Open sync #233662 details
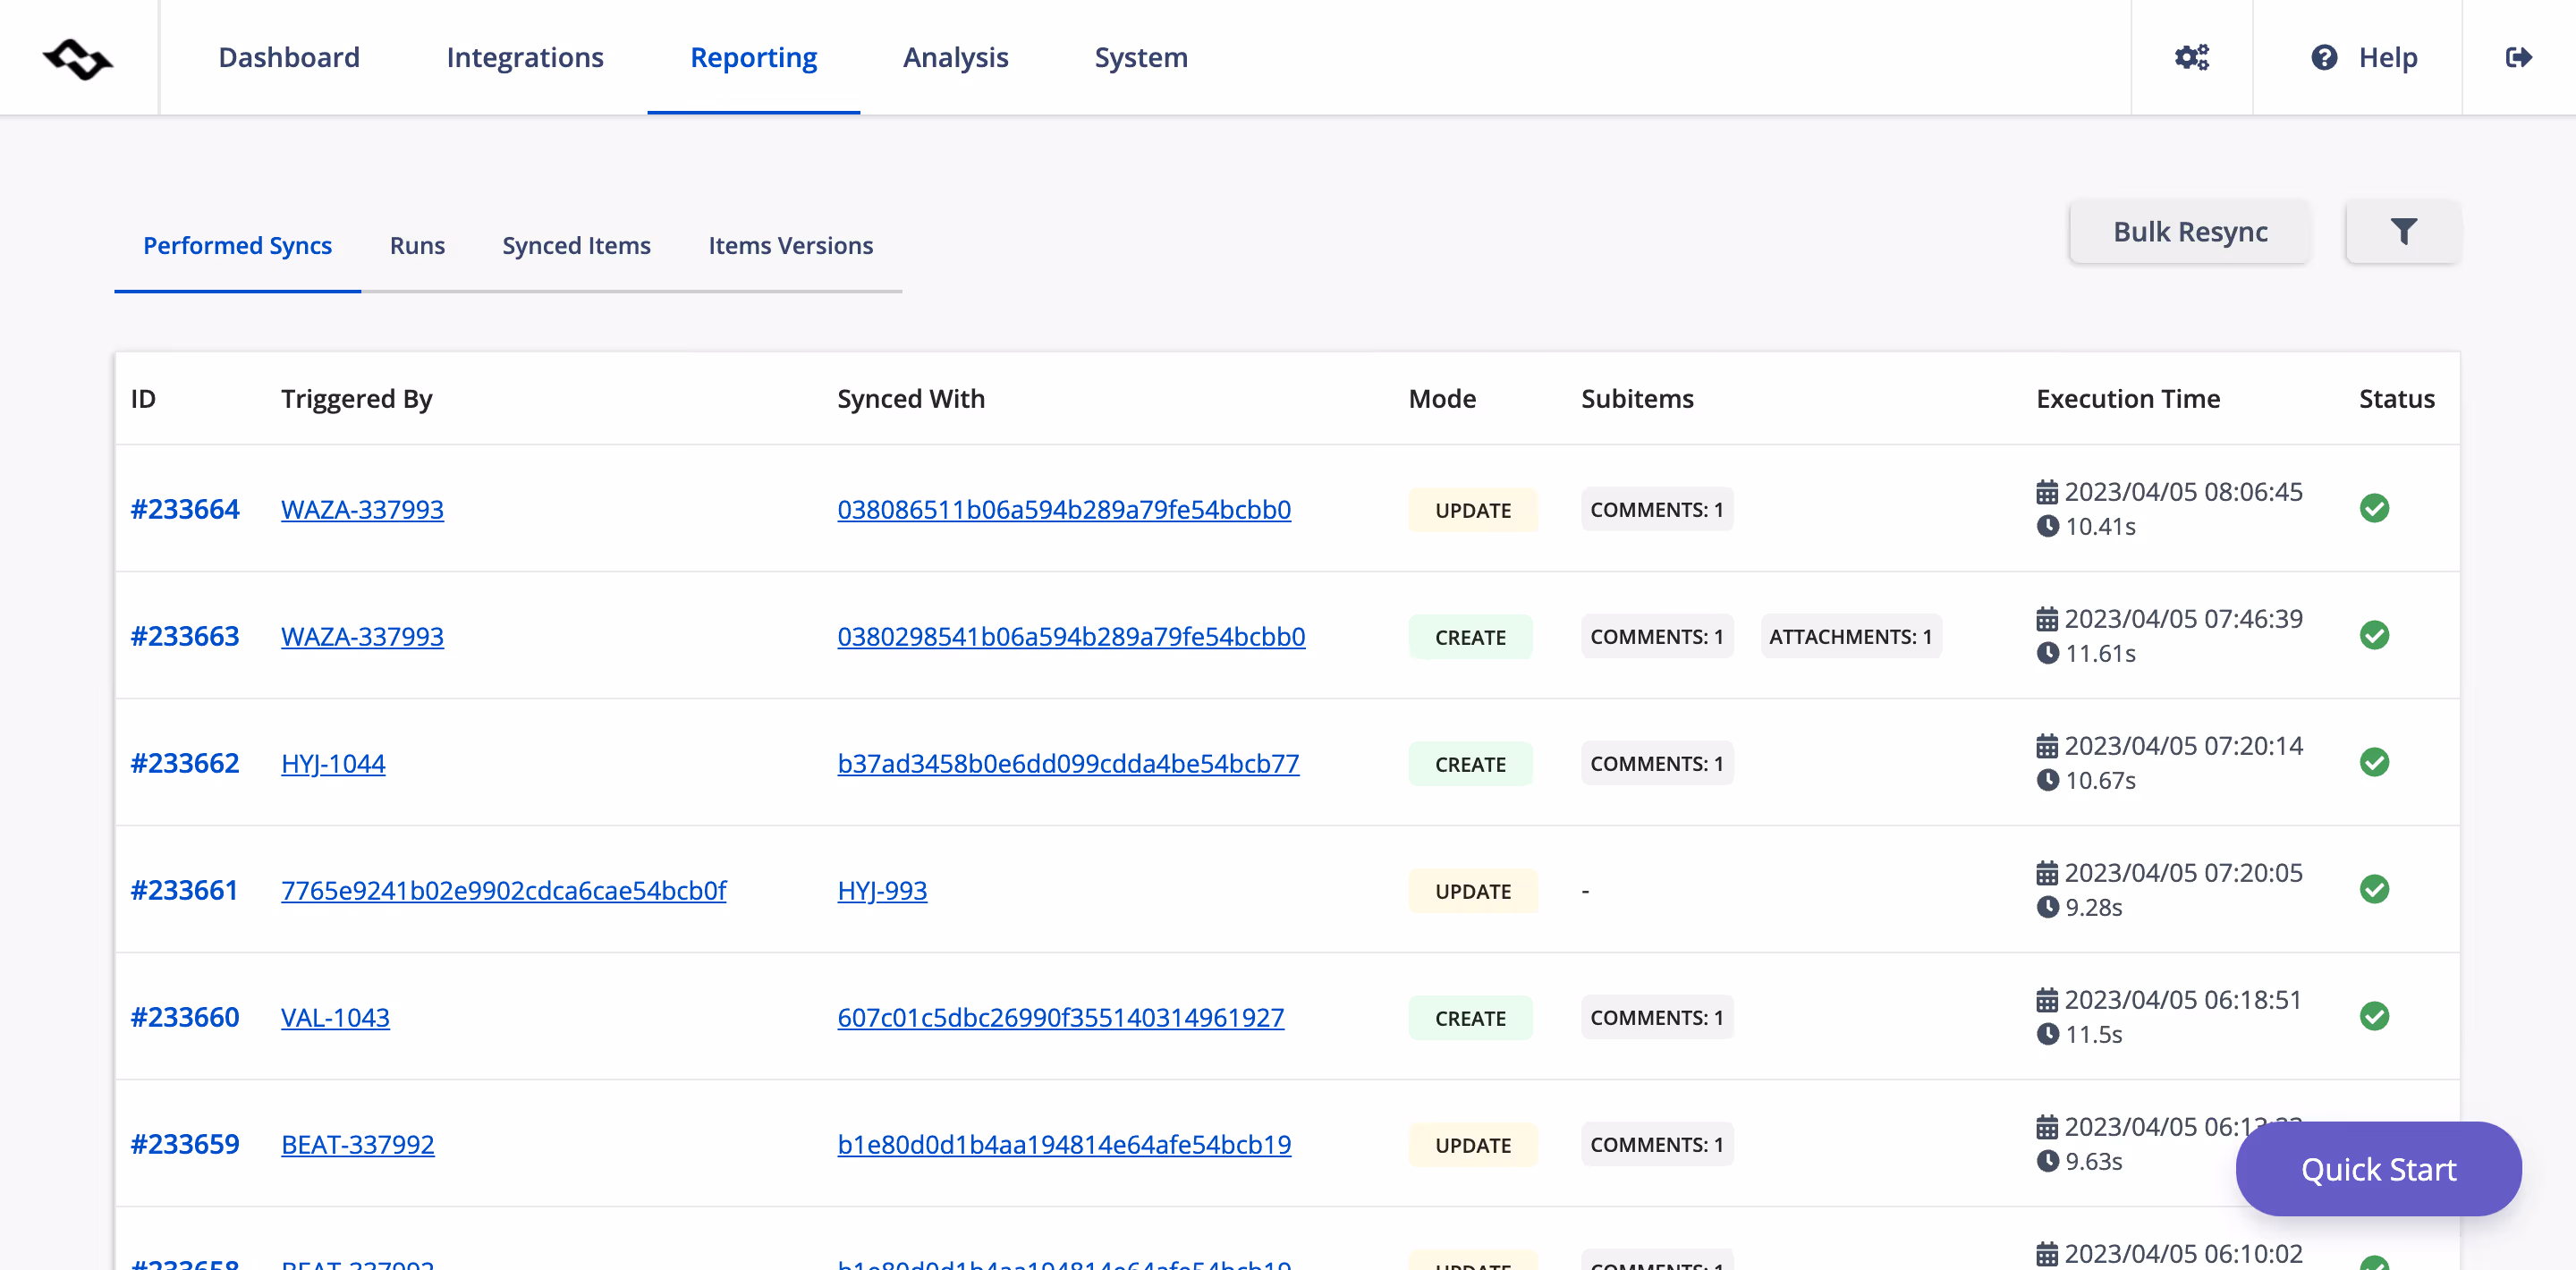This screenshot has width=2576, height=1270. pos(184,762)
